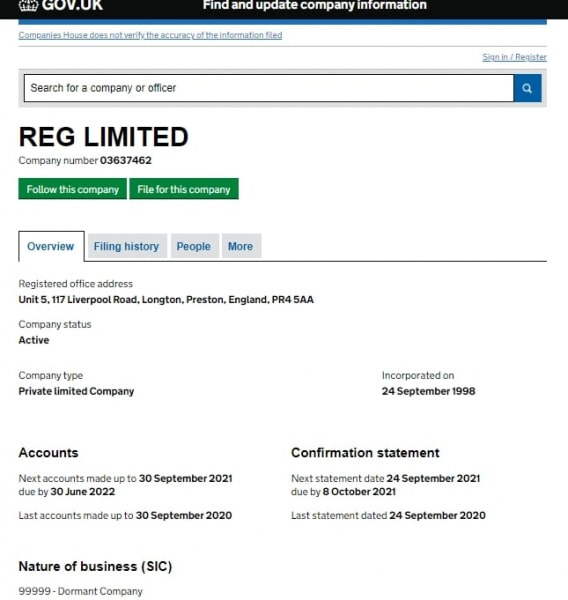
Task: Open the People tab
Action: coord(194,246)
